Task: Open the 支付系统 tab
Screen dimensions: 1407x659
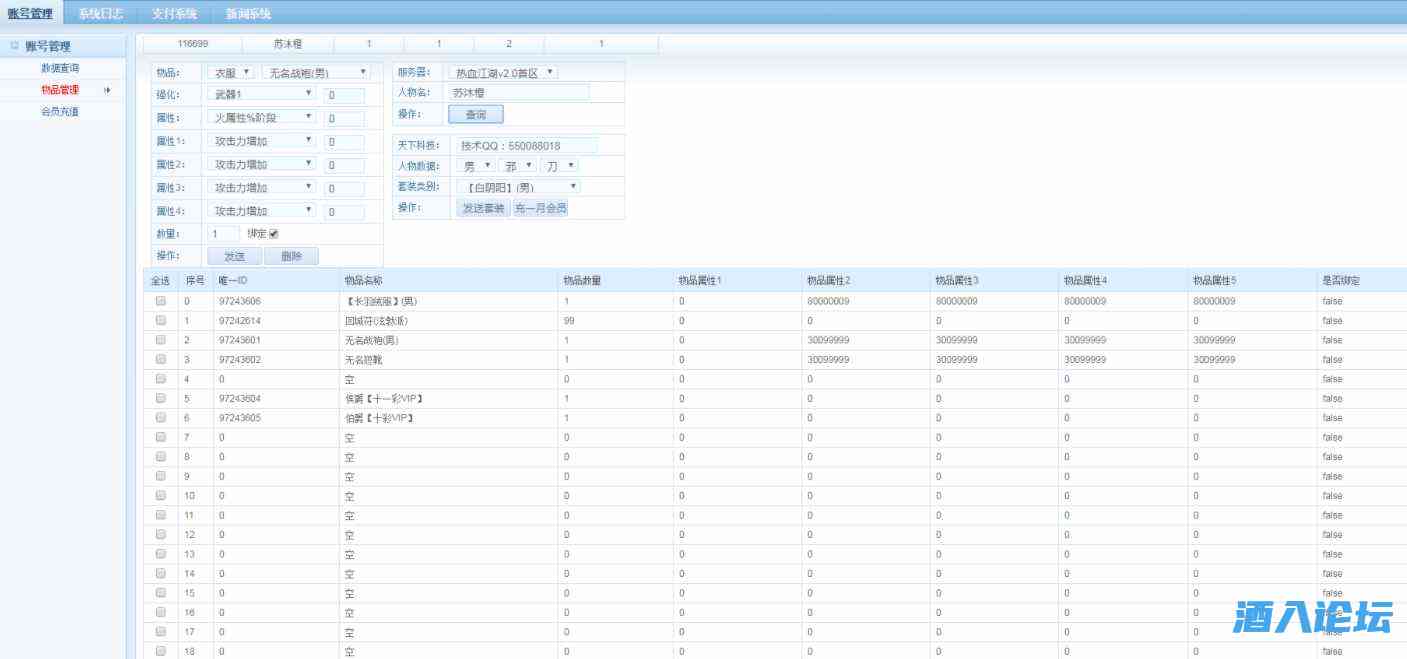Action: click(174, 13)
